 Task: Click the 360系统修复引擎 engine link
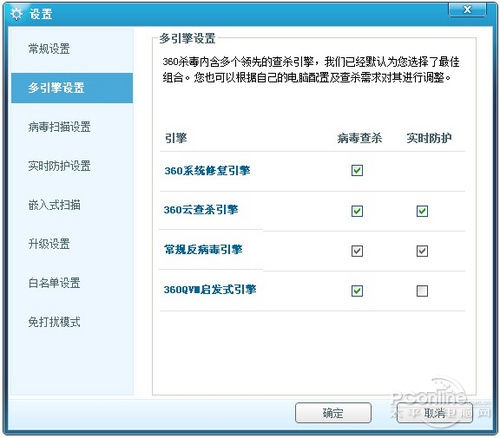tap(207, 171)
